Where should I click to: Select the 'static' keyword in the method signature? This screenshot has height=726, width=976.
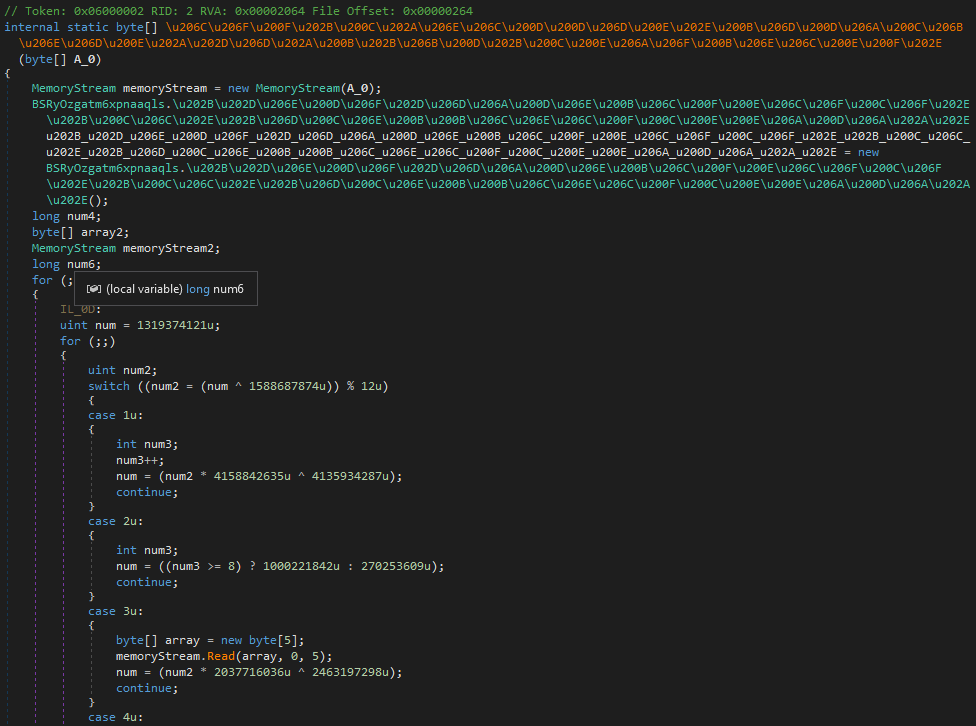pyautogui.click(x=88, y=27)
